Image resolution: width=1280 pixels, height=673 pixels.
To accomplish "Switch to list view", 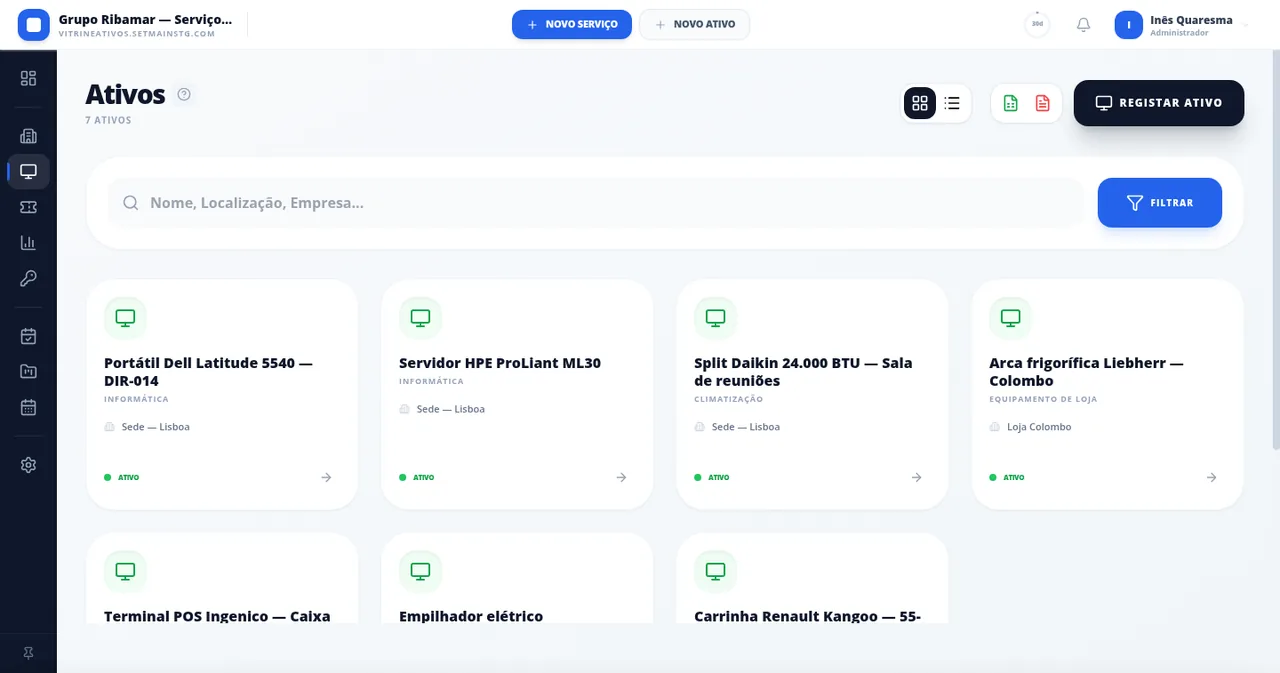I will [x=952, y=103].
